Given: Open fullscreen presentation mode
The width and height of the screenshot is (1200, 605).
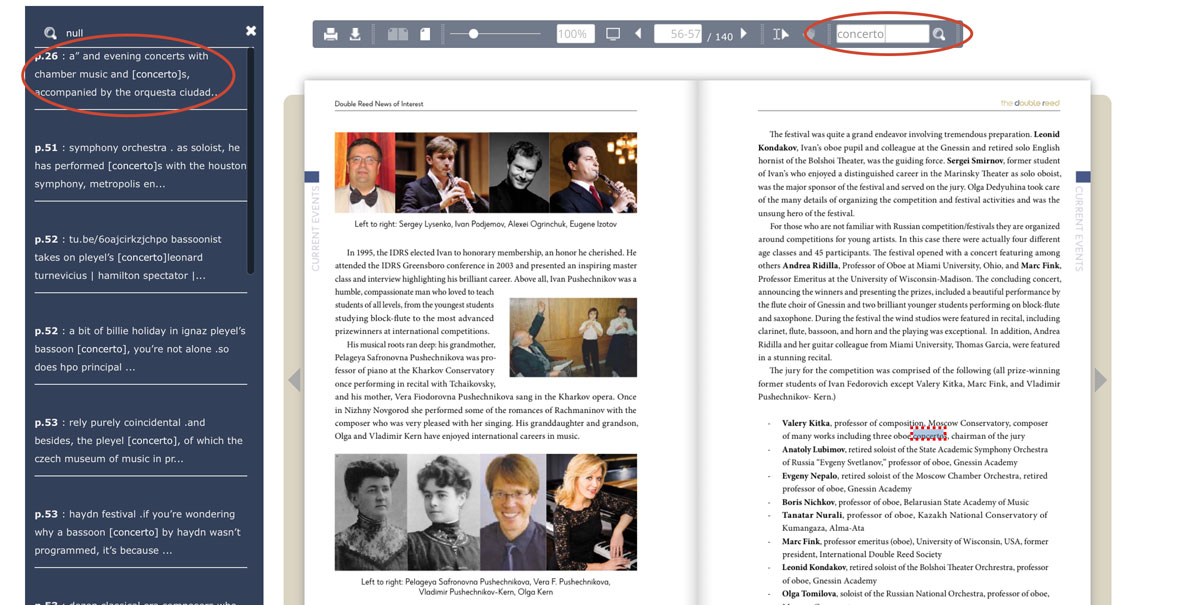Looking at the screenshot, I should [613, 34].
